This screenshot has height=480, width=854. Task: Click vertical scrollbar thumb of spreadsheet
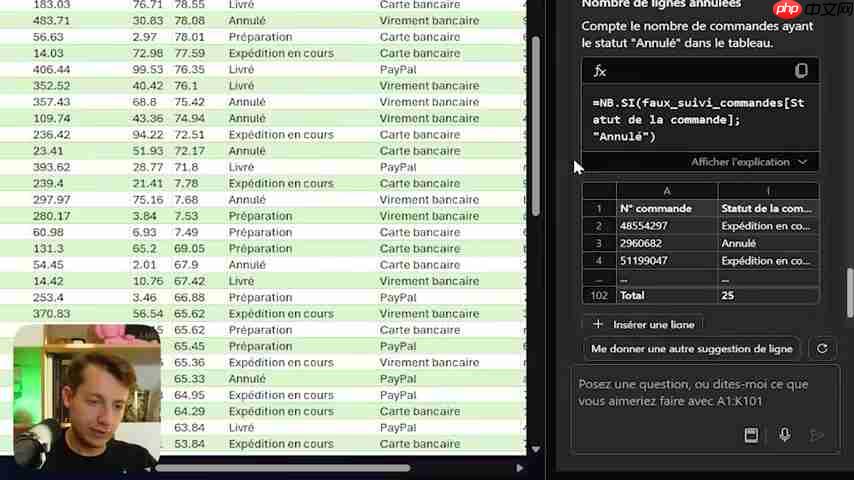tap(535, 126)
